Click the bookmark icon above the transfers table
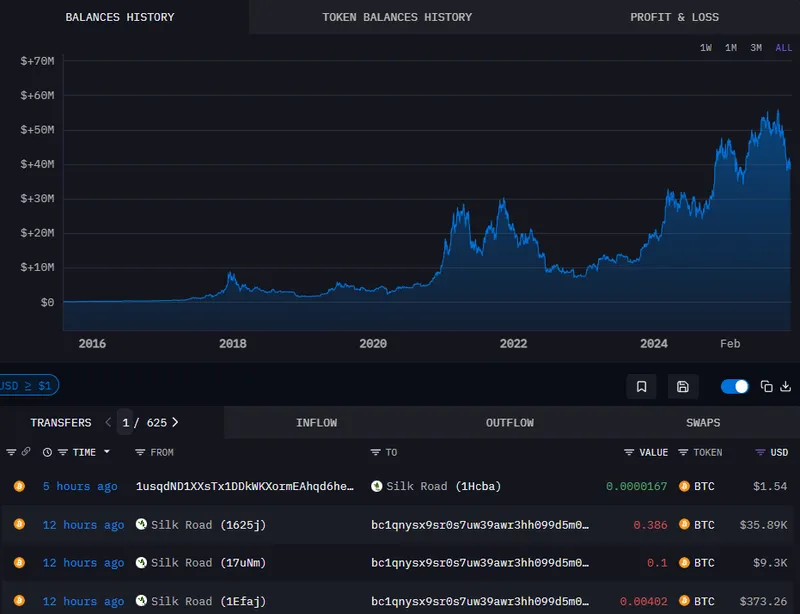This screenshot has height=614, width=800. coord(641,386)
